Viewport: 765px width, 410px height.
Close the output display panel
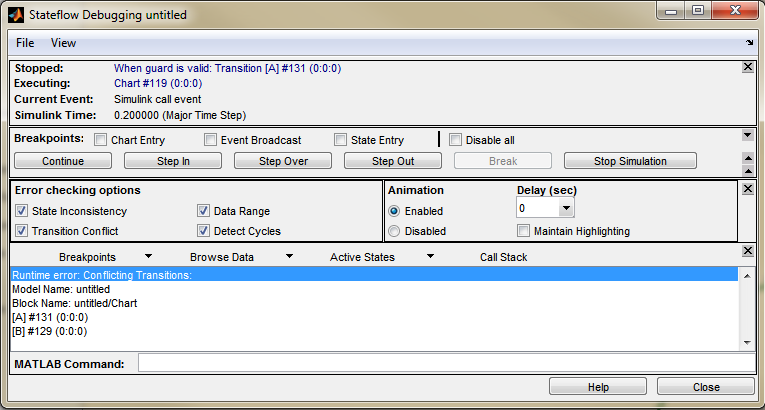tap(747, 251)
